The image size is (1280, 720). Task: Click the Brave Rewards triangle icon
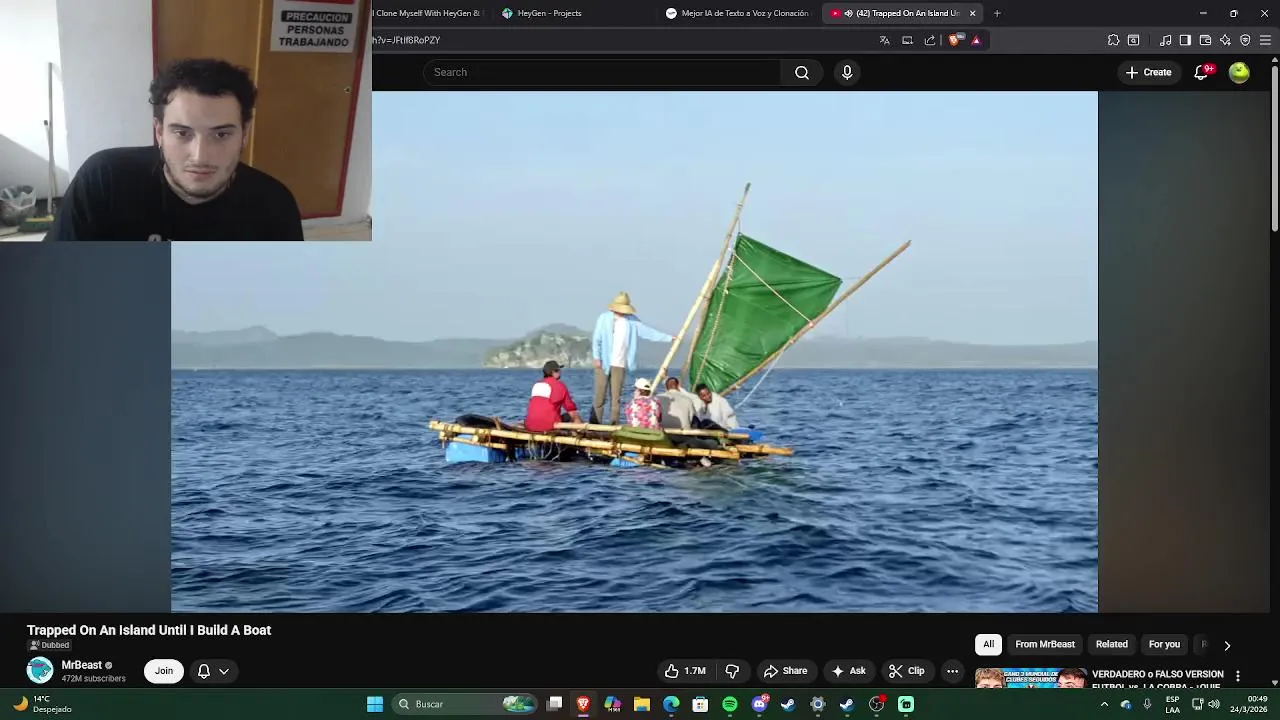pyautogui.click(x=976, y=40)
